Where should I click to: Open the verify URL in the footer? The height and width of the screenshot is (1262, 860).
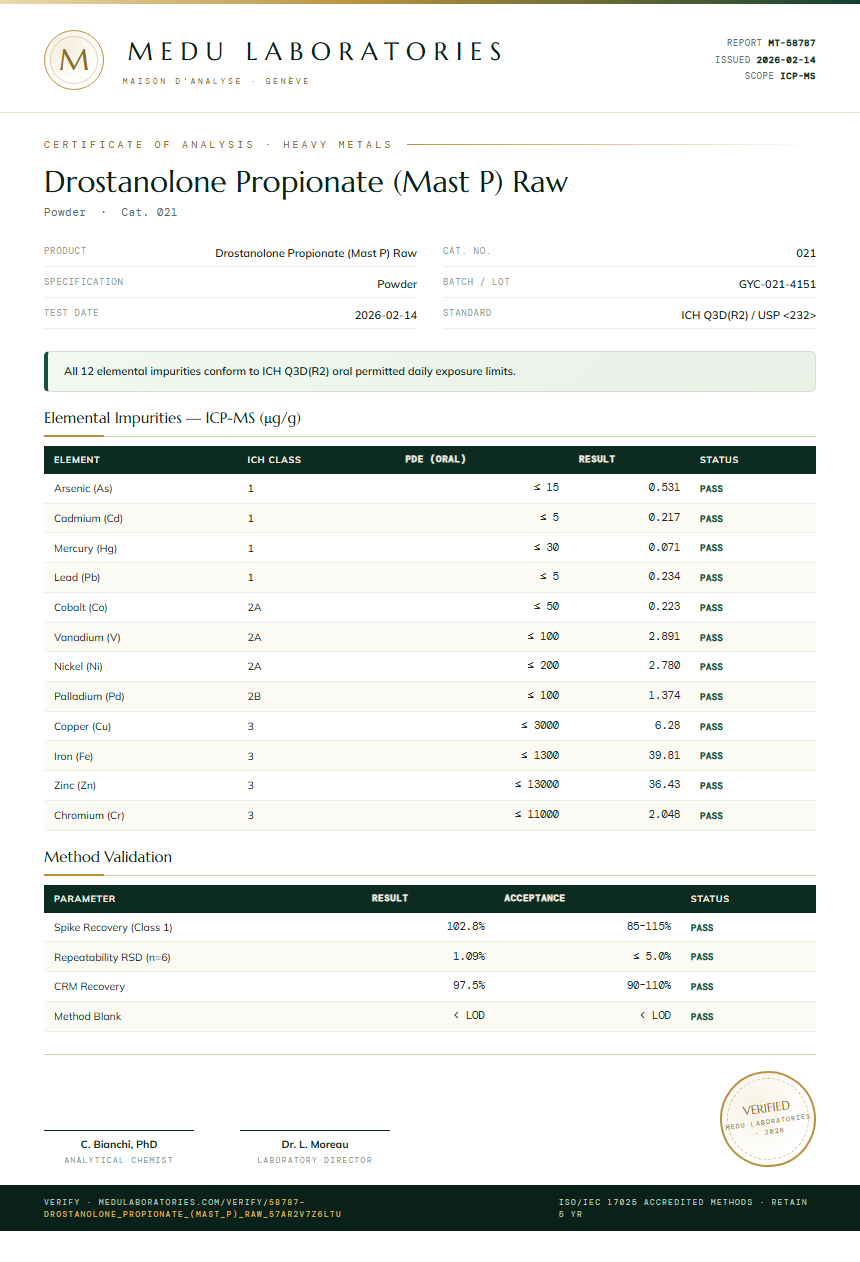click(x=193, y=1208)
